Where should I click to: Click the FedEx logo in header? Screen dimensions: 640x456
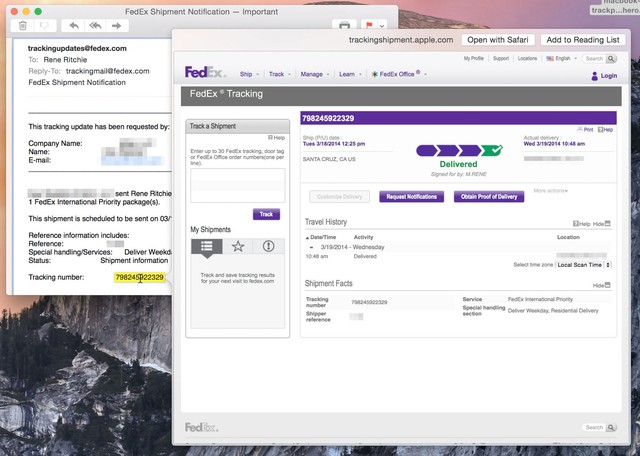[x=205, y=72]
